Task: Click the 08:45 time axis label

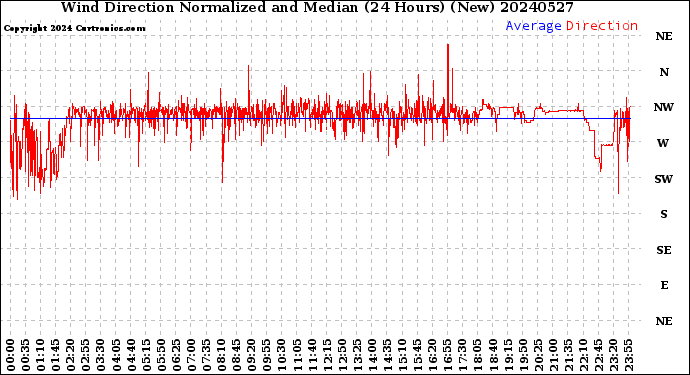Action: tap(237, 355)
